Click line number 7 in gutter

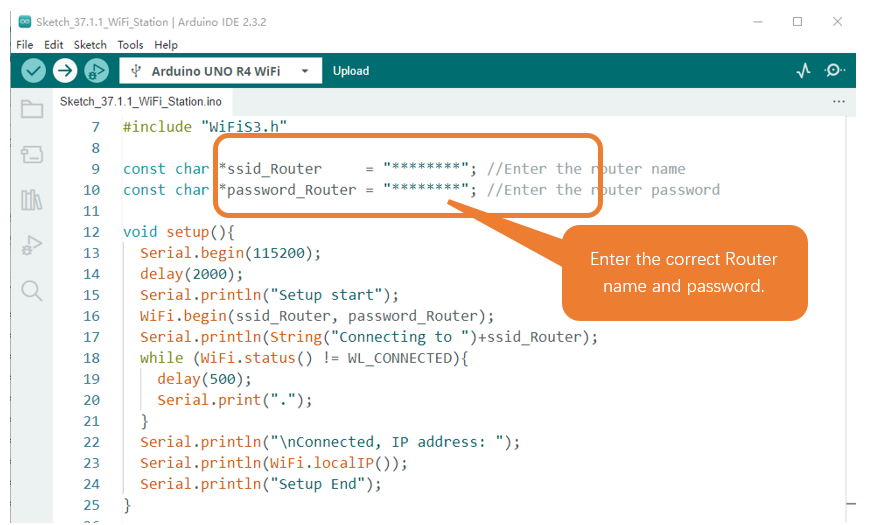tap(96, 127)
